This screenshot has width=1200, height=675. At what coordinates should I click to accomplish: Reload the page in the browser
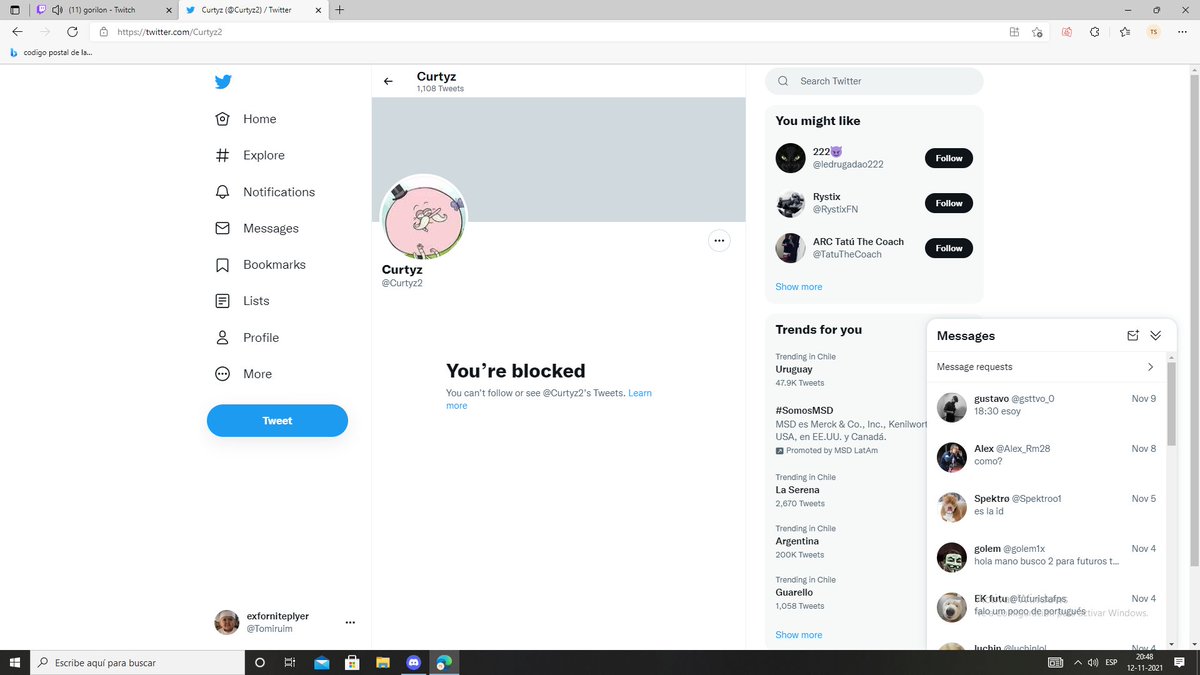coord(72,31)
